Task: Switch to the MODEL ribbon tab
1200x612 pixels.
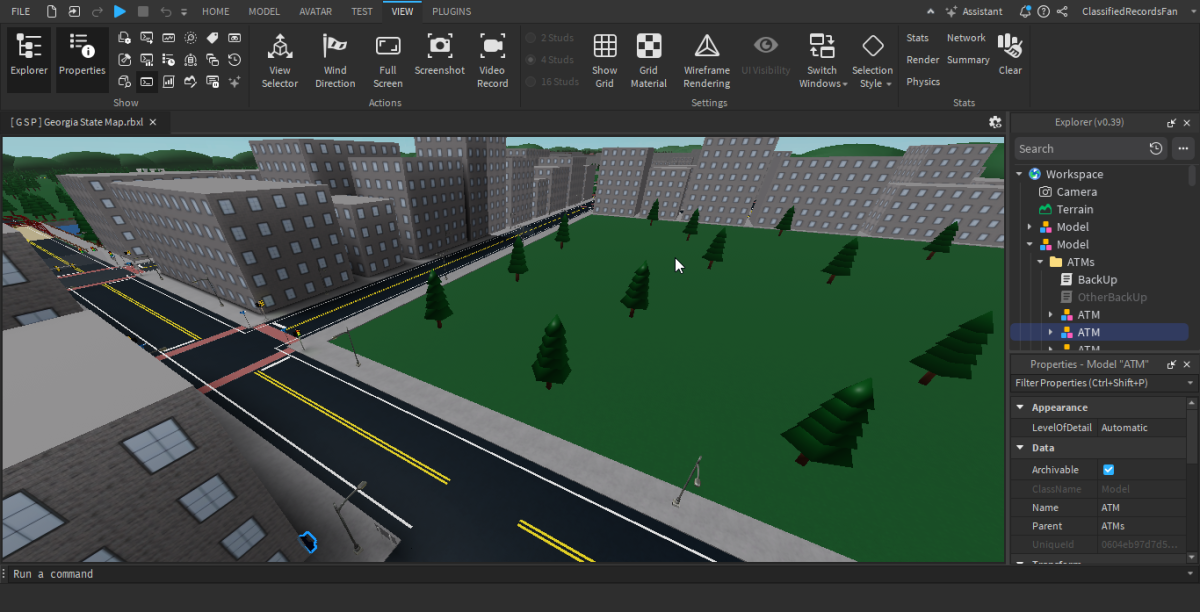Action: (x=264, y=11)
